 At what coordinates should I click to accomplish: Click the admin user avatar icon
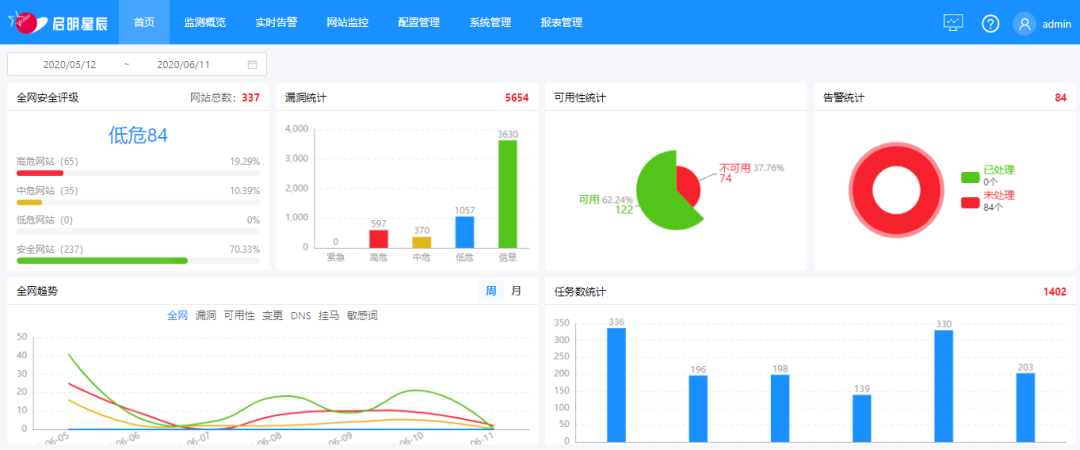click(x=1024, y=23)
